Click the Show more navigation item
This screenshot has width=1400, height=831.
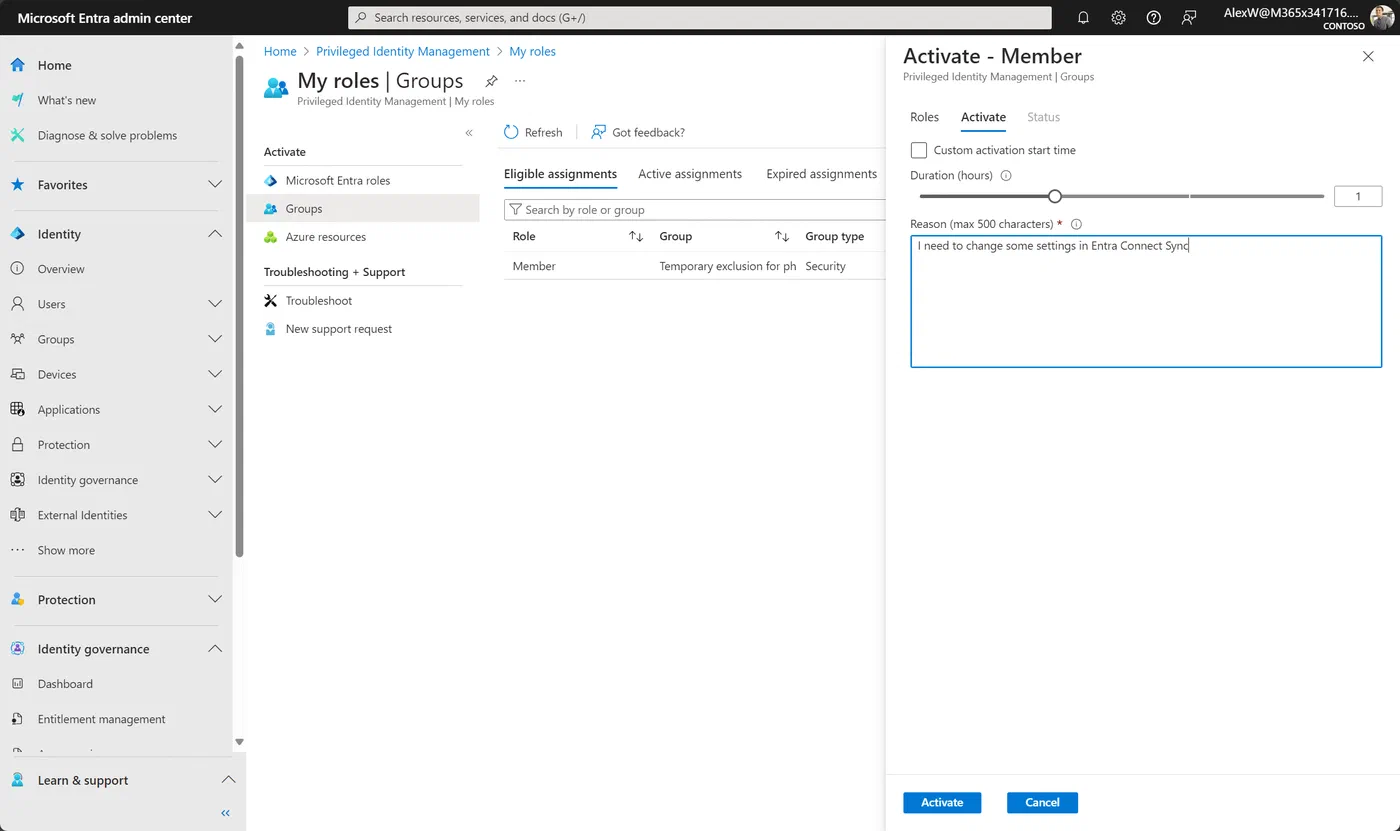pos(66,551)
